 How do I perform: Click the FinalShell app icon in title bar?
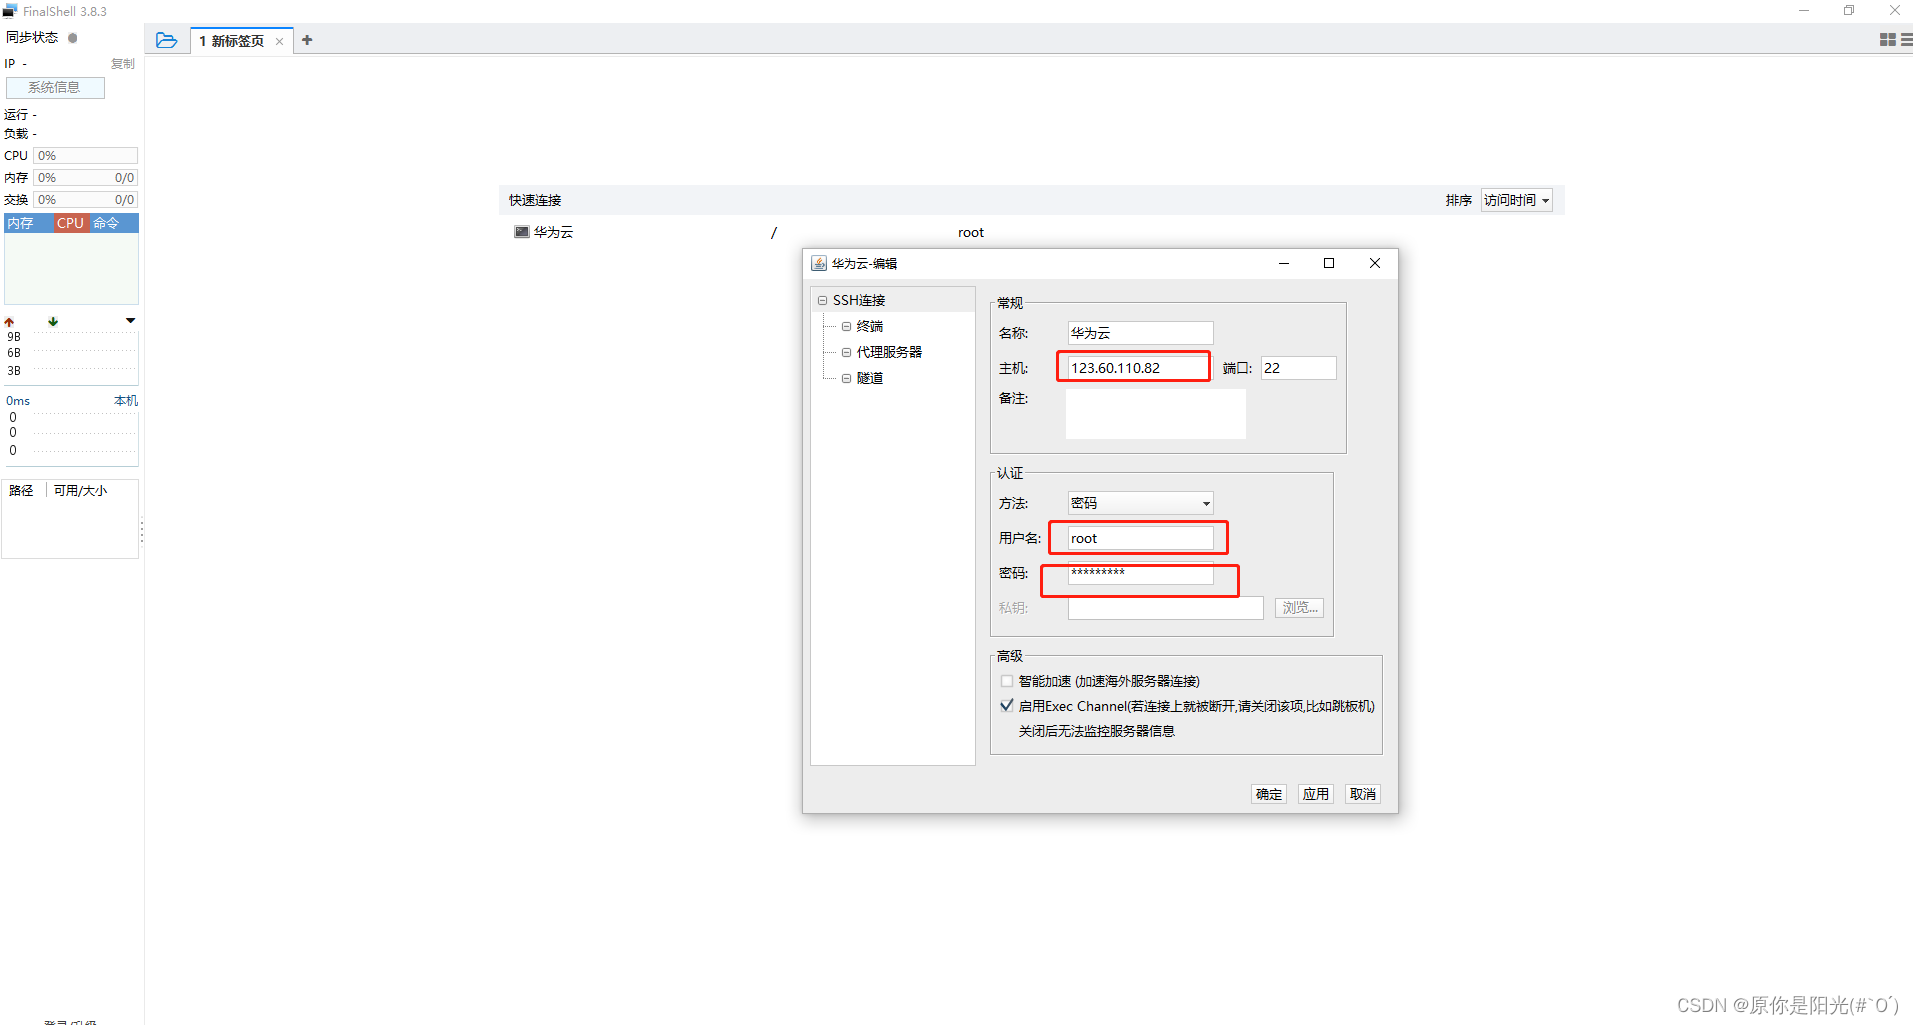click(x=10, y=11)
